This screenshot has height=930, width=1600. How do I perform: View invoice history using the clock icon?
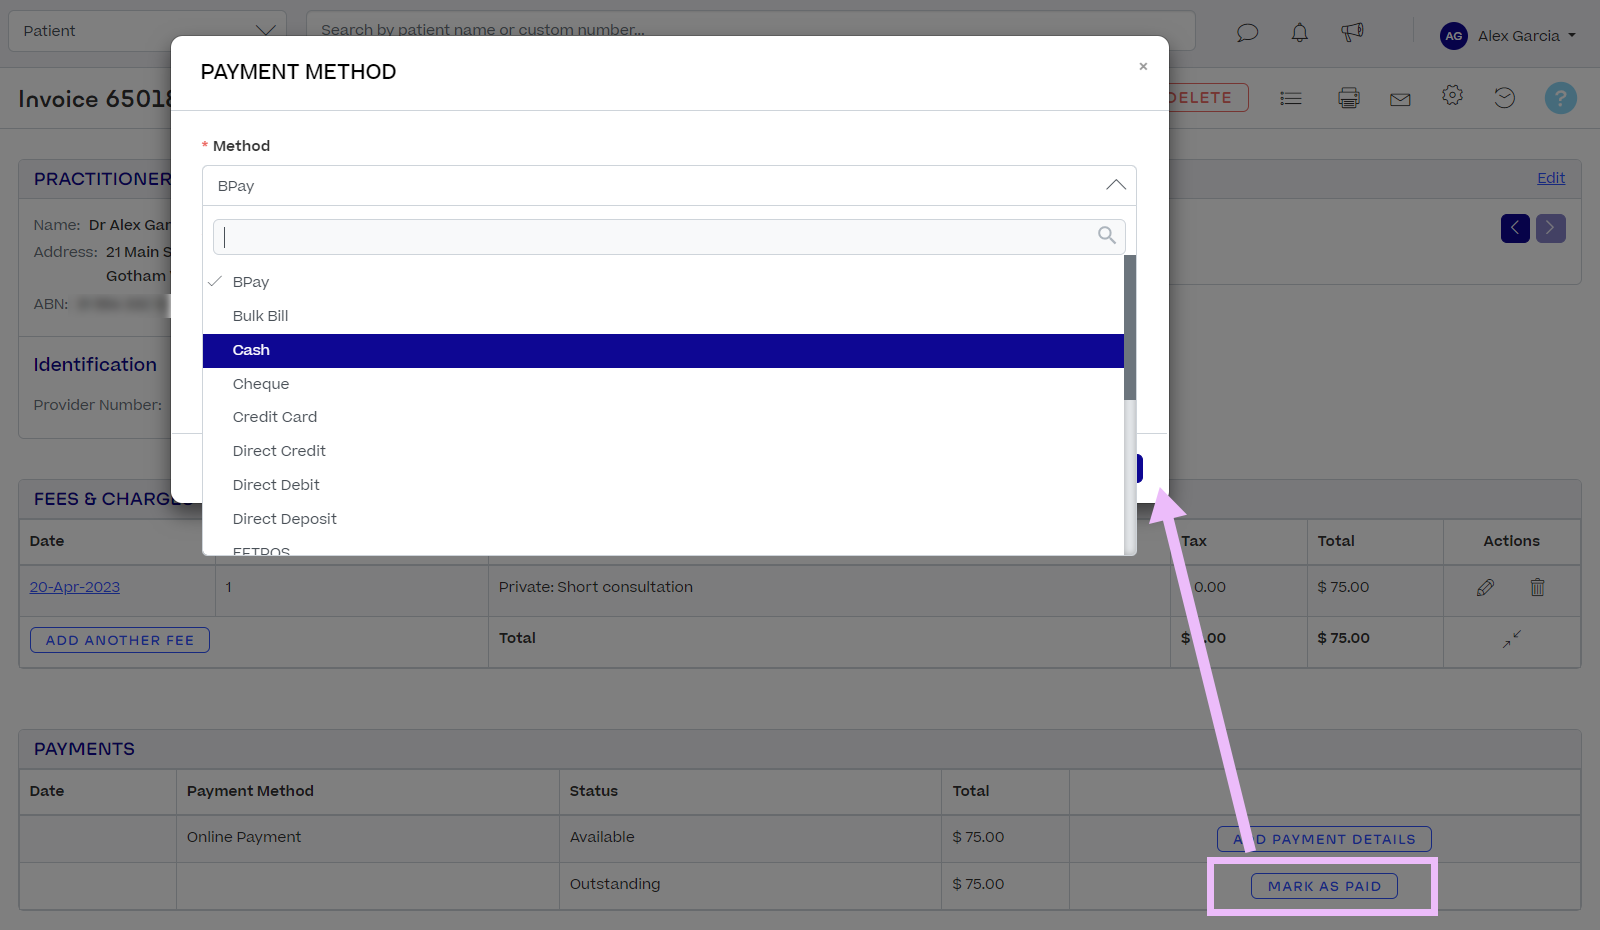point(1505,97)
